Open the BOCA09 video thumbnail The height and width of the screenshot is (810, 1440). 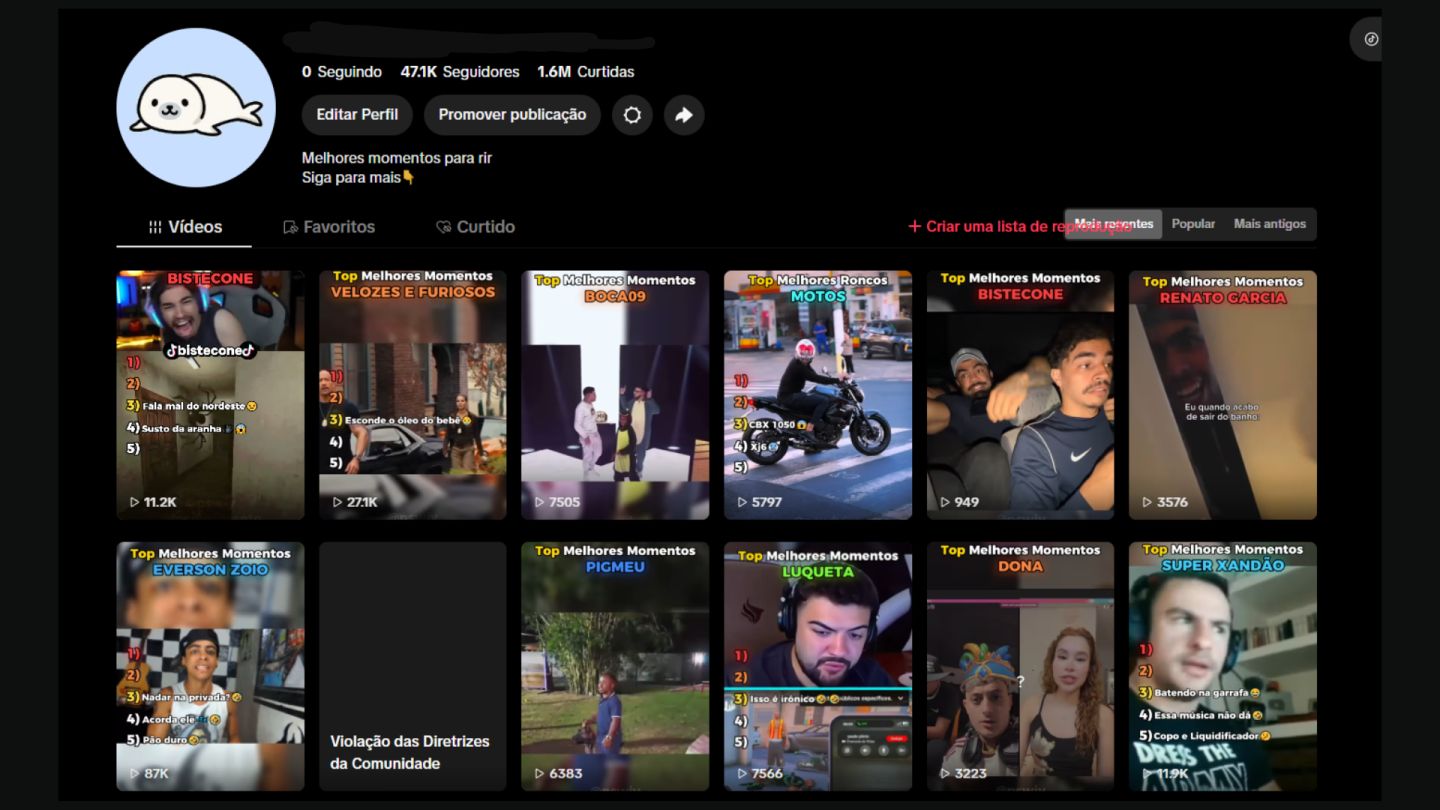615,395
